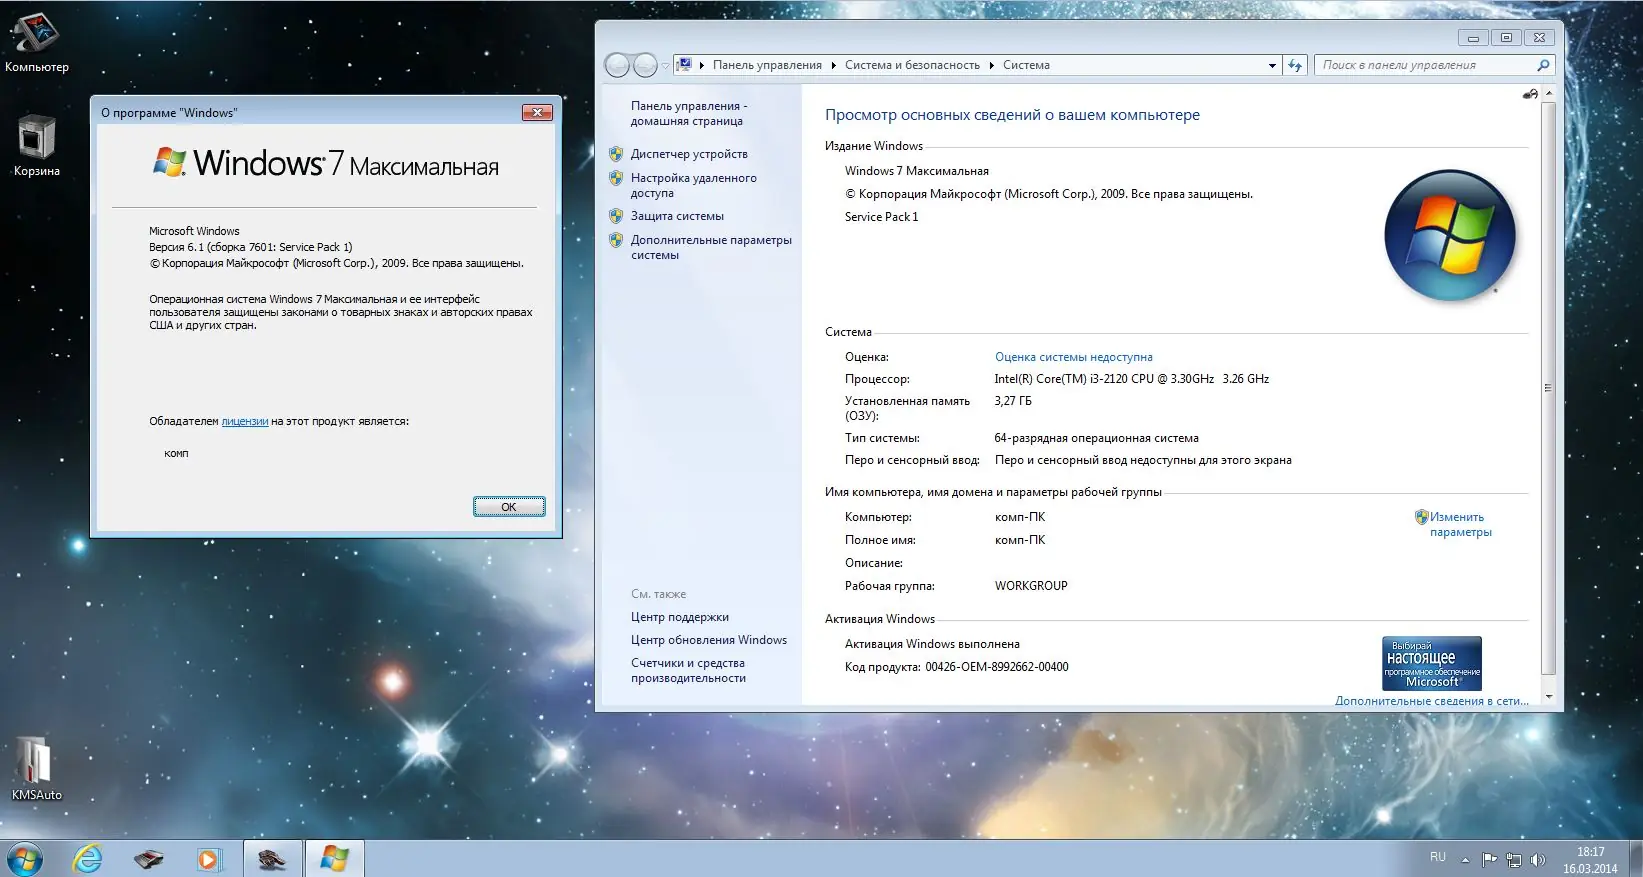Image resolution: width=1643 pixels, height=877 pixels.
Task: Click the Forward arrow in System window
Action: [x=645, y=65]
